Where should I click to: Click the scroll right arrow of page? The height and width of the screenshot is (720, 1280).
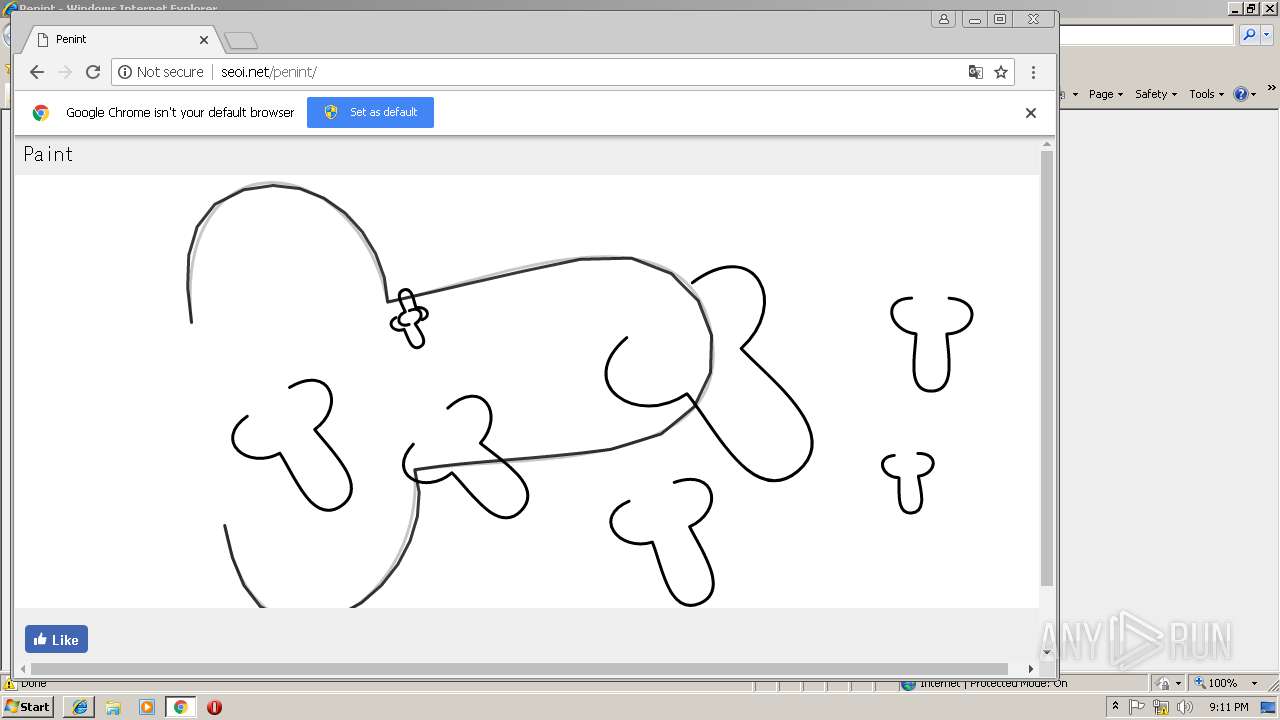(x=1031, y=669)
